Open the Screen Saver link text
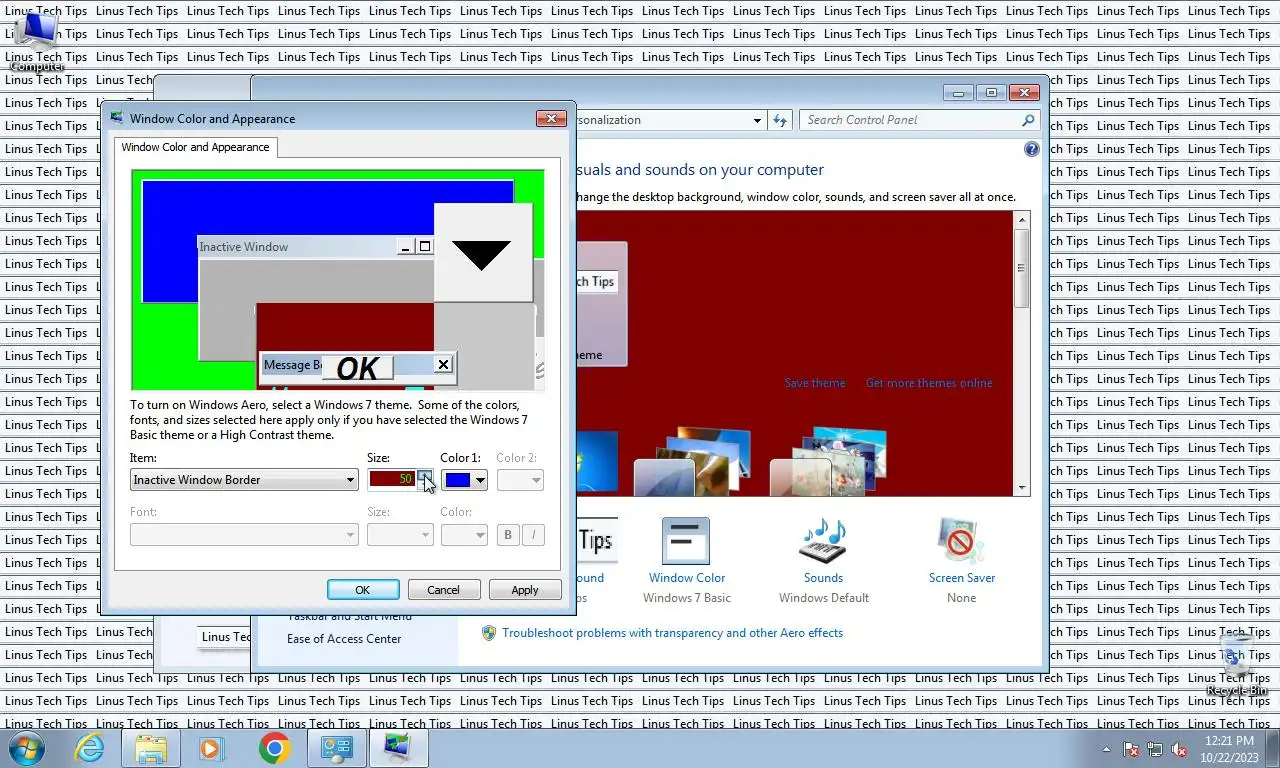This screenshot has height=768, width=1280. coord(962,578)
